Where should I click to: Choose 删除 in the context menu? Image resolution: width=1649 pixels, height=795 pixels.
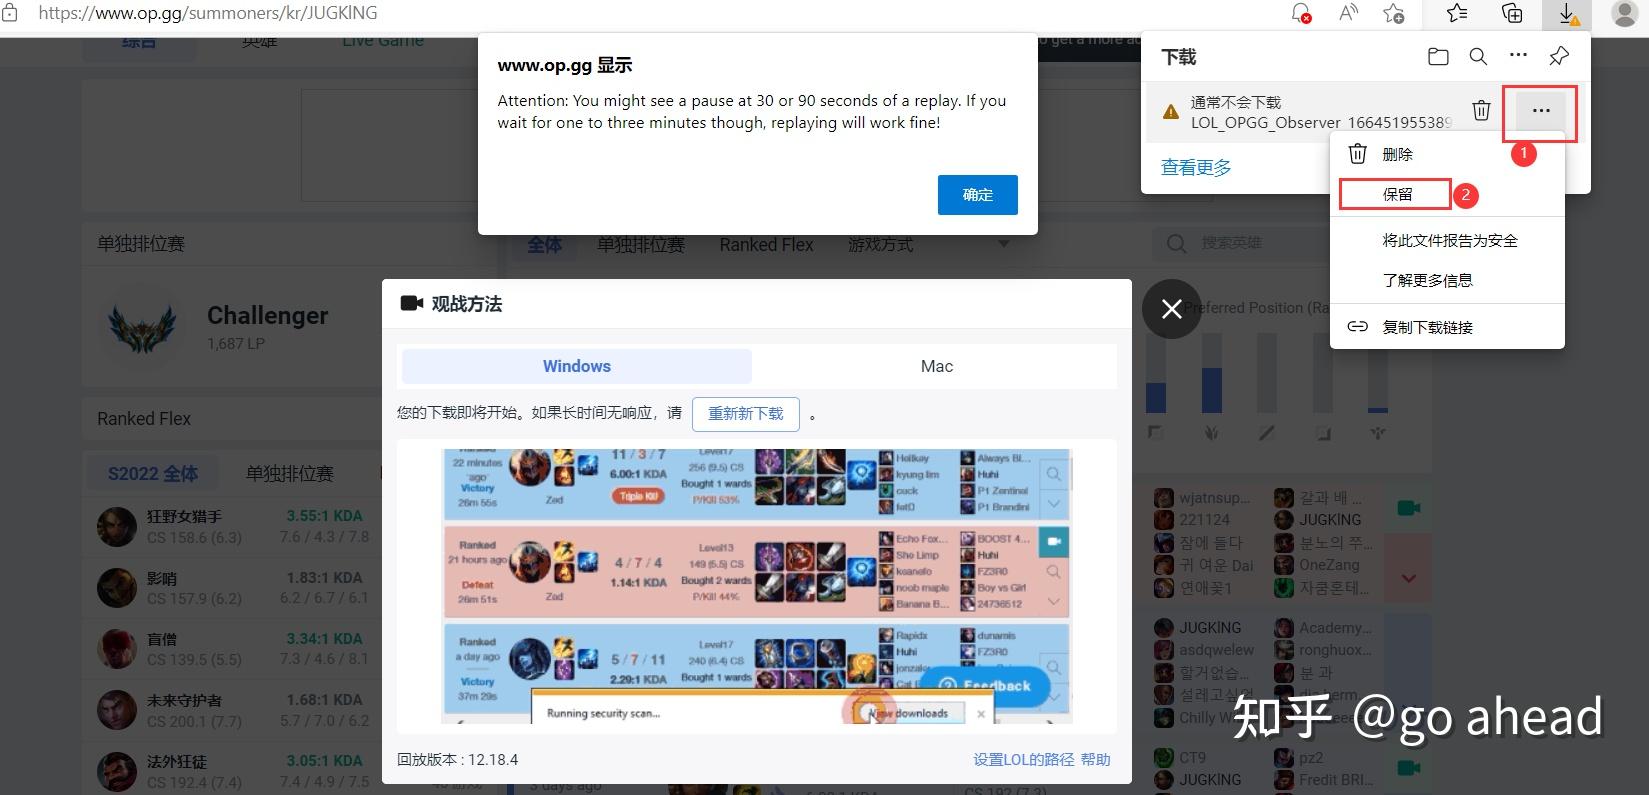point(1447,154)
